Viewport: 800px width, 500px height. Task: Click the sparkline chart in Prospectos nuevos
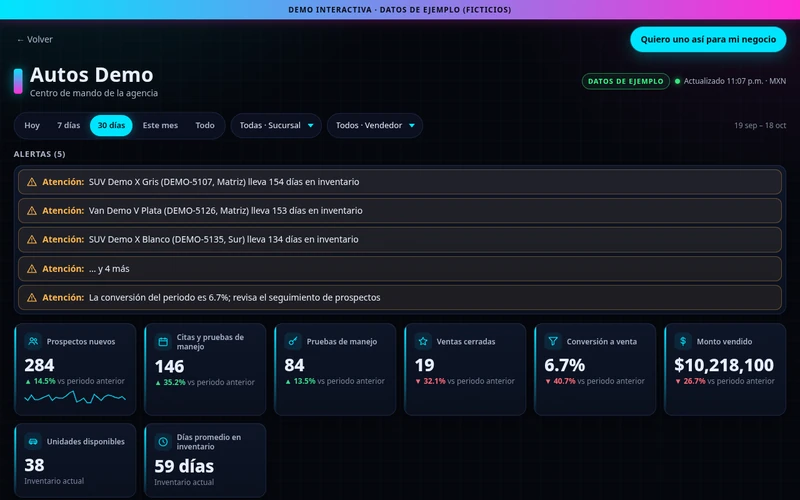coord(75,397)
